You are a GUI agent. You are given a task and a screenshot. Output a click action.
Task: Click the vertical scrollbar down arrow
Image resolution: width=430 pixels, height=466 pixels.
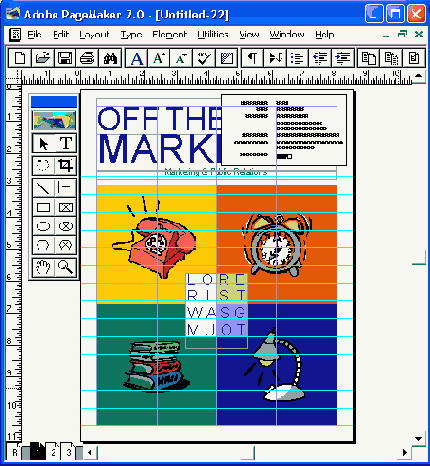(418, 439)
